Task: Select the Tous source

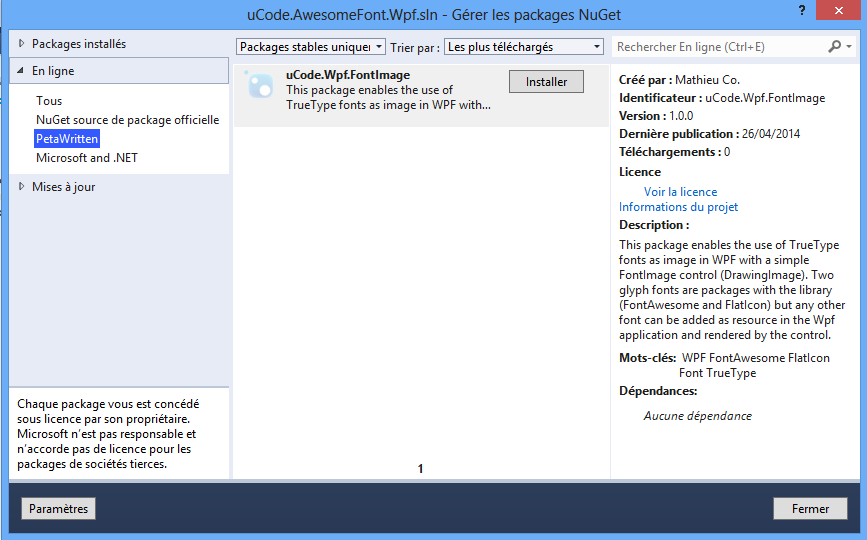Action: tap(49, 101)
